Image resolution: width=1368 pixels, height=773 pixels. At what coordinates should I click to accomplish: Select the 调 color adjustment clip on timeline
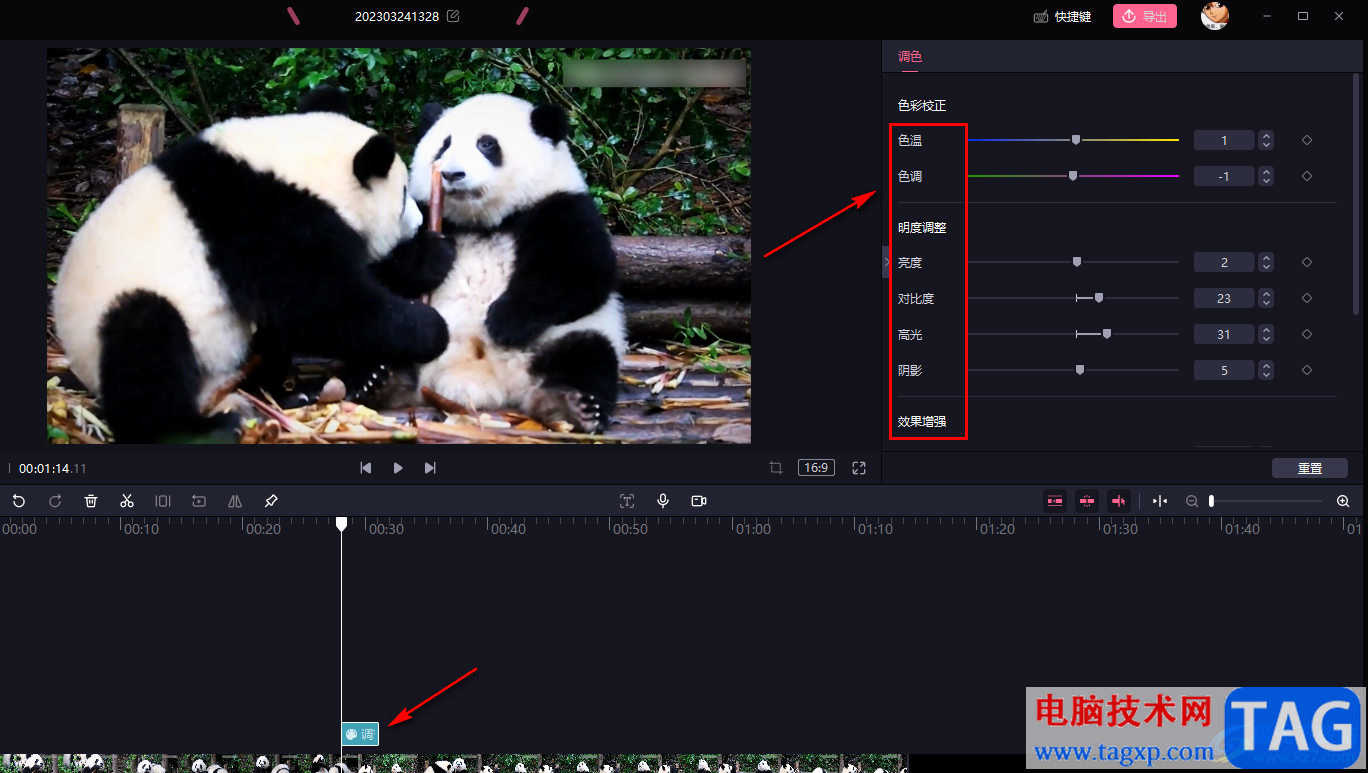pyautogui.click(x=360, y=734)
